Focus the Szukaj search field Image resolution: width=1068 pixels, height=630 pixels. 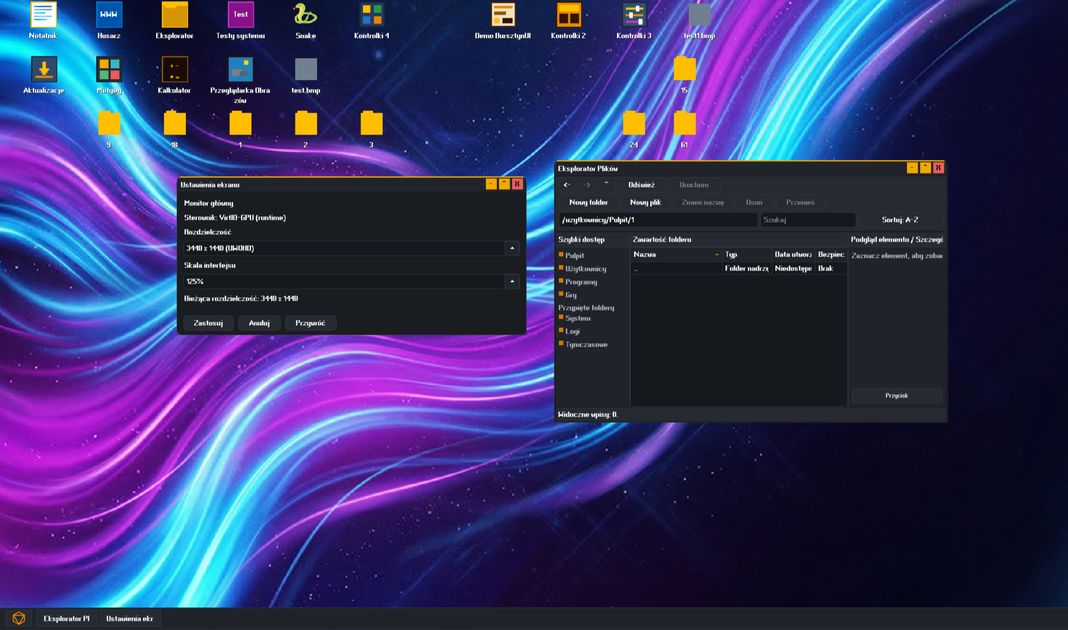(808, 220)
